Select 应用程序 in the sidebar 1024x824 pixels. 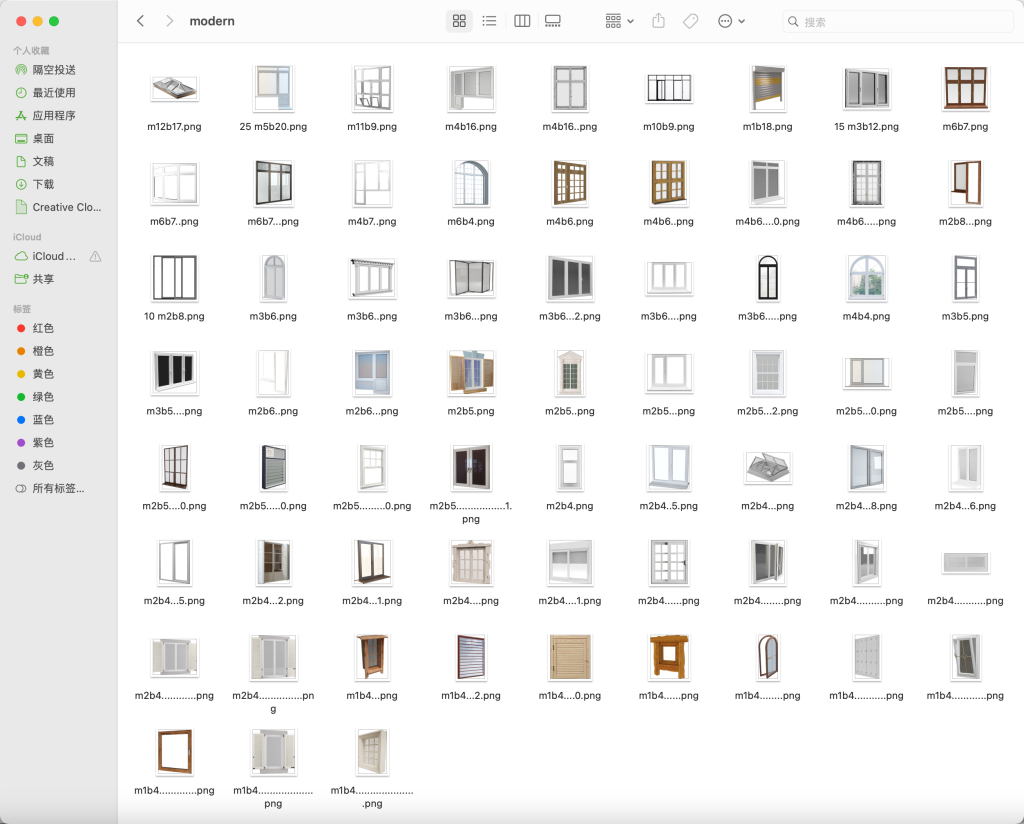pyautogui.click(x=54, y=116)
